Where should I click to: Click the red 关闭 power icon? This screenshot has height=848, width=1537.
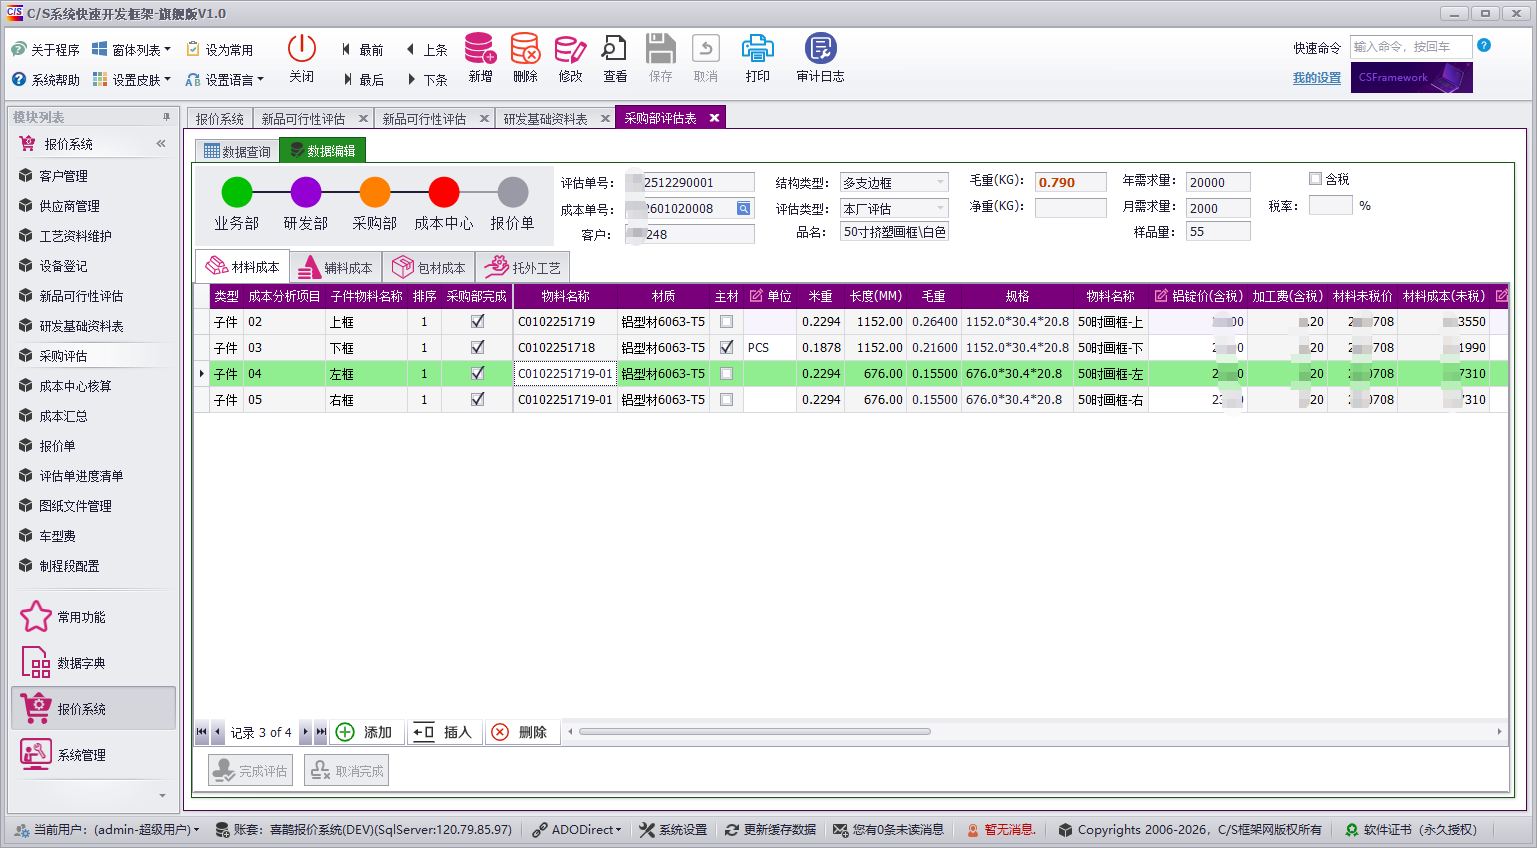[301, 48]
